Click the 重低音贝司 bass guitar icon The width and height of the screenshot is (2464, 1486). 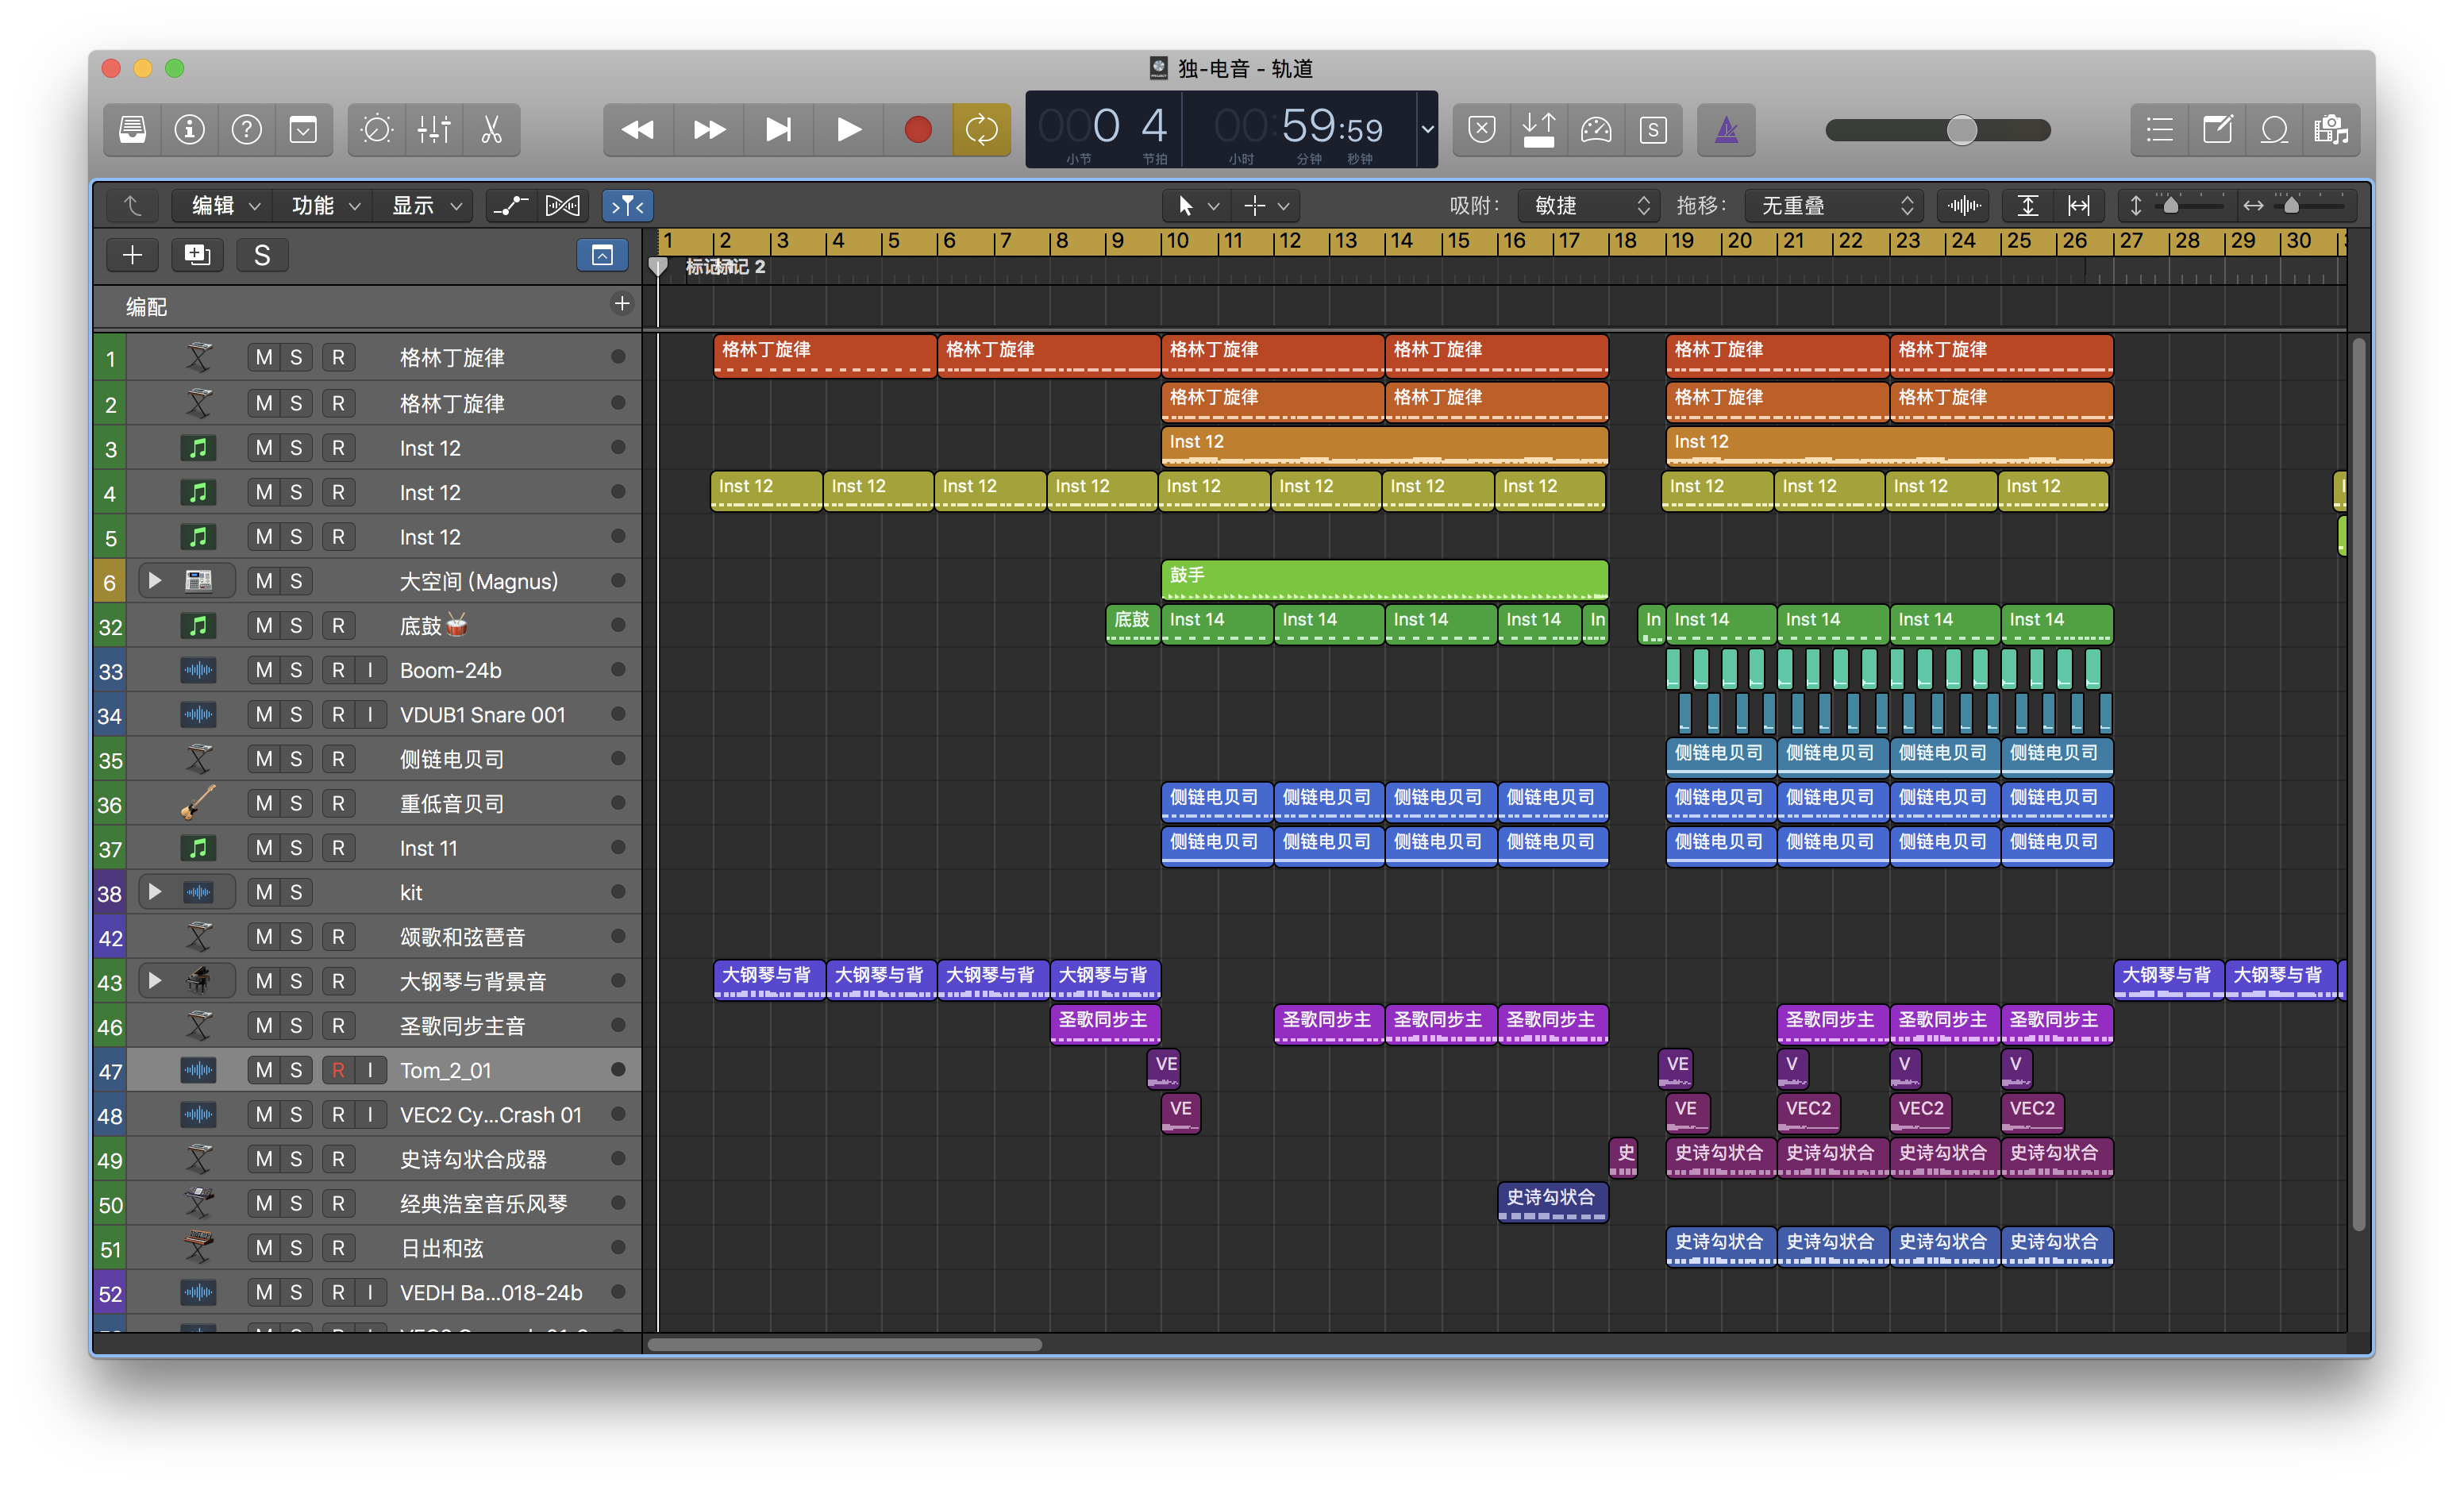click(x=198, y=803)
